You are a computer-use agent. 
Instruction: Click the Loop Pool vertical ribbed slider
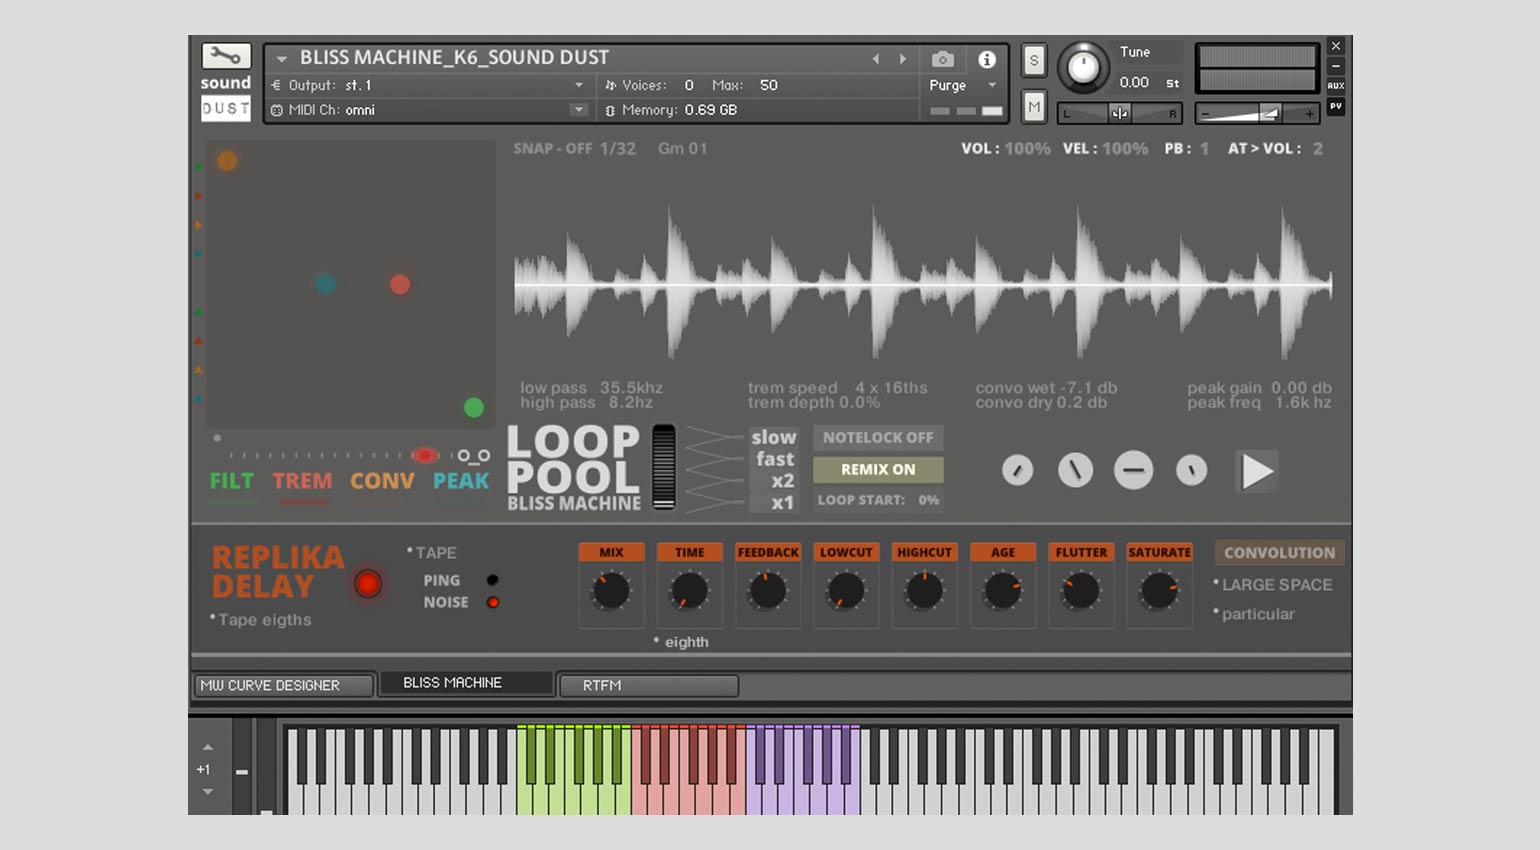pyautogui.click(x=664, y=467)
